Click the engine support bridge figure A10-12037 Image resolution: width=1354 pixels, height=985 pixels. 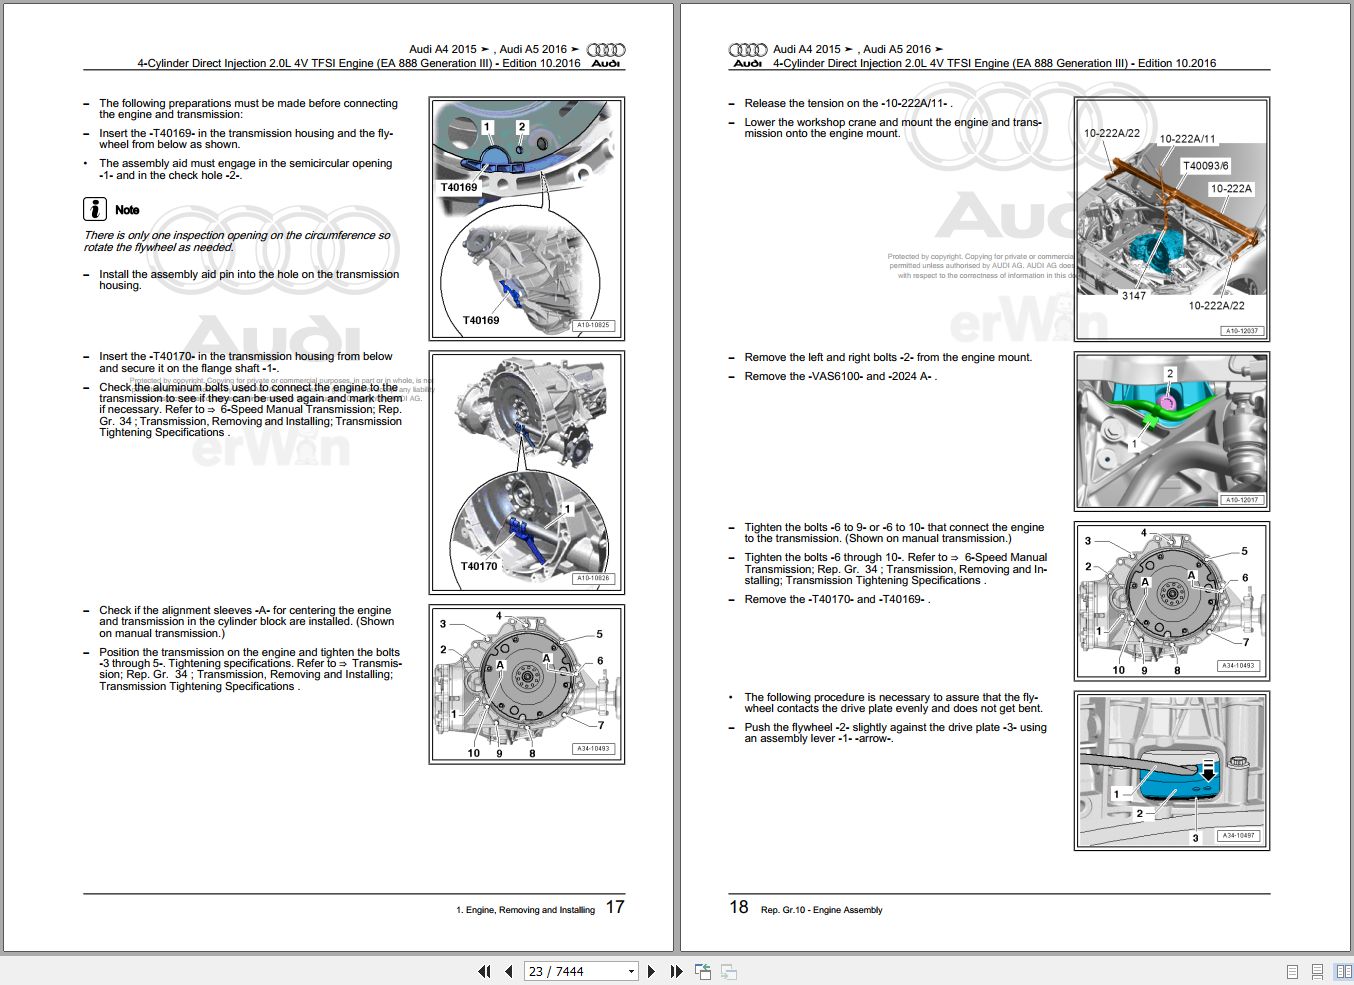pyautogui.click(x=1172, y=219)
